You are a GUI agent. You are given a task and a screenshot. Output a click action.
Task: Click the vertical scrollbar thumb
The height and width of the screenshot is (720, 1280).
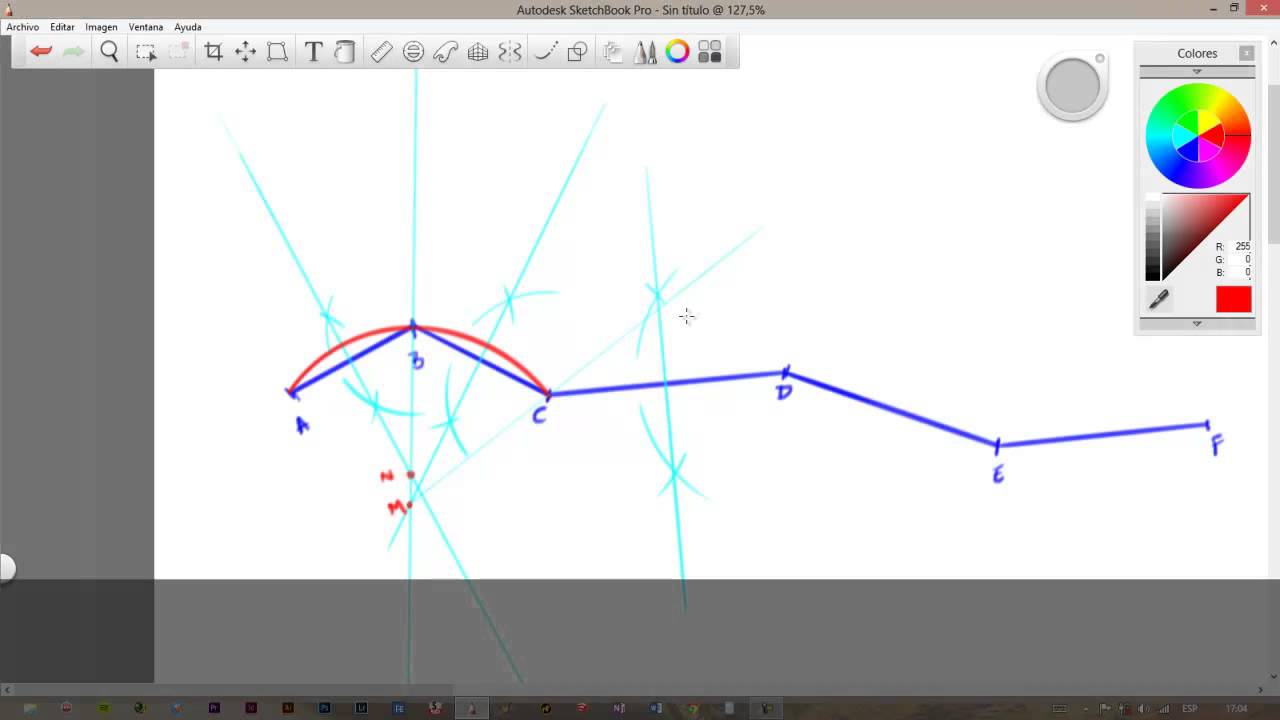(1273, 165)
